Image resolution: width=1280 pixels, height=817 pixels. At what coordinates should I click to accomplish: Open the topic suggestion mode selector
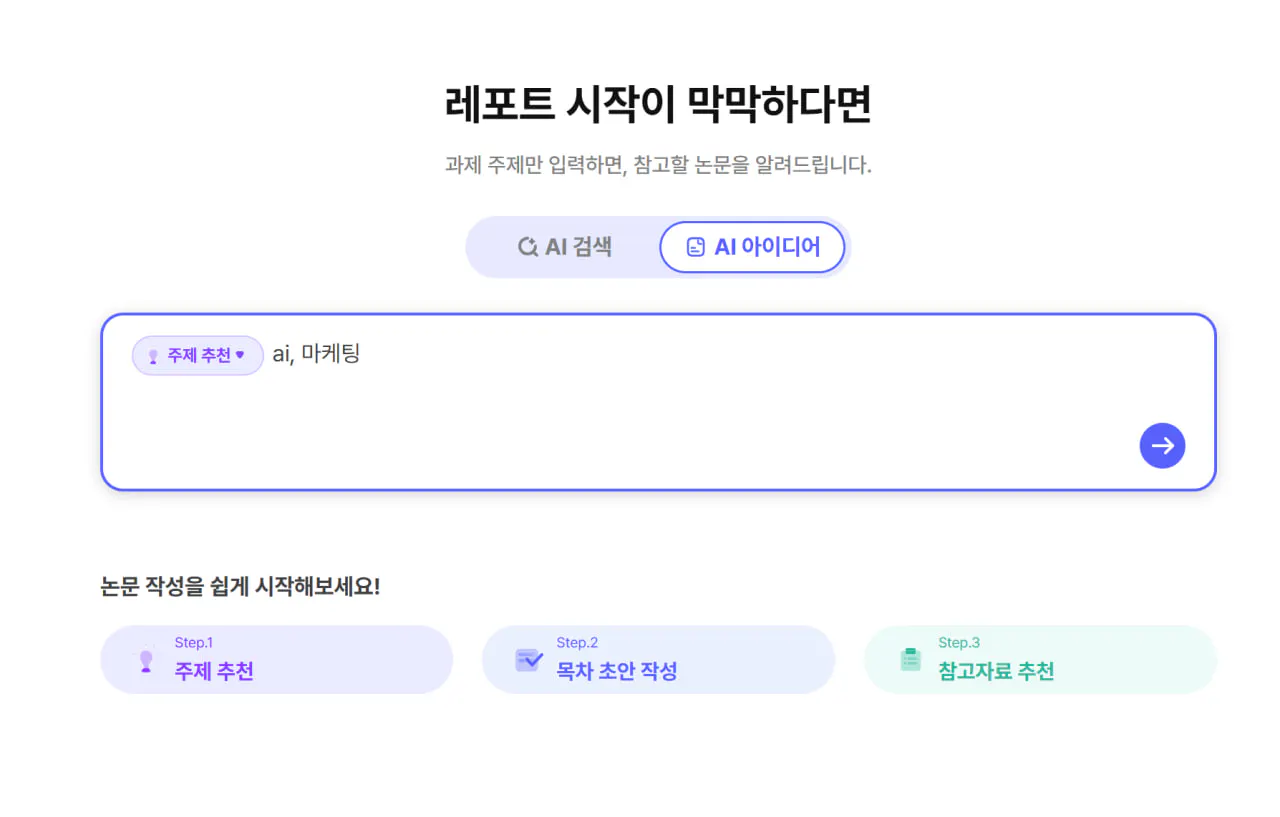[x=197, y=356]
